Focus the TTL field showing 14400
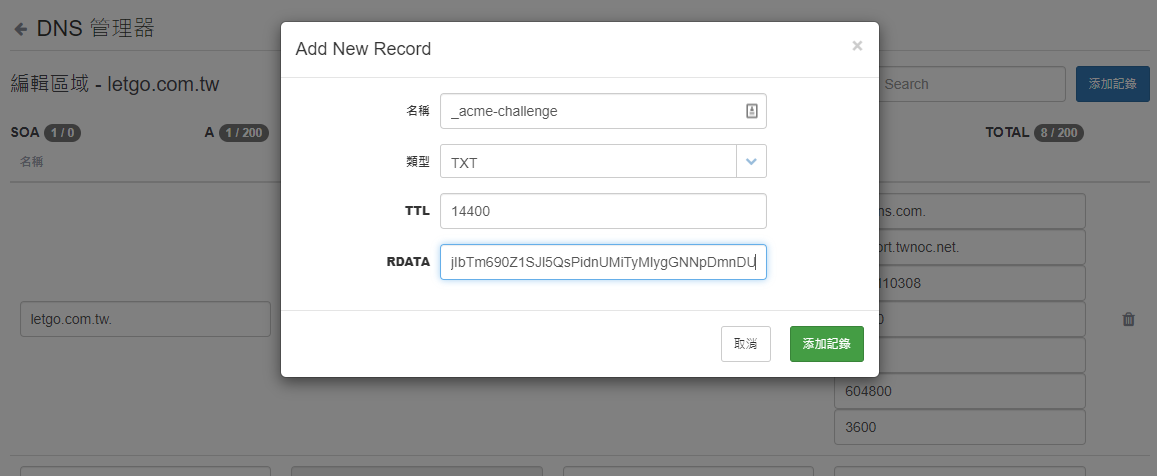The width and height of the screenshot is (1157, 476). pyautogui.click(x=603, y=211)
